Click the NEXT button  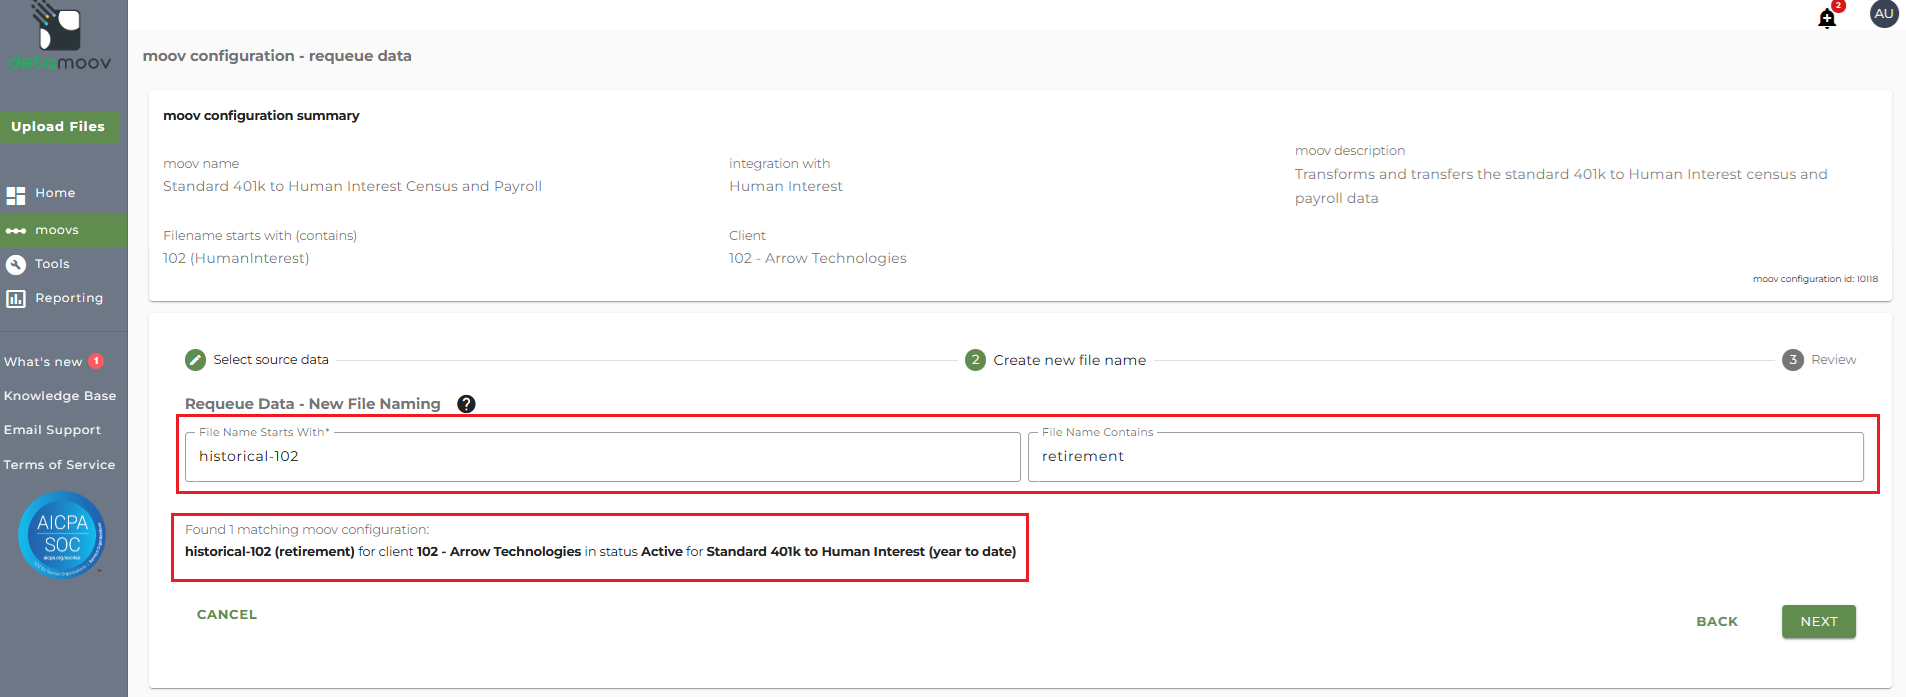pos(1818,622)
